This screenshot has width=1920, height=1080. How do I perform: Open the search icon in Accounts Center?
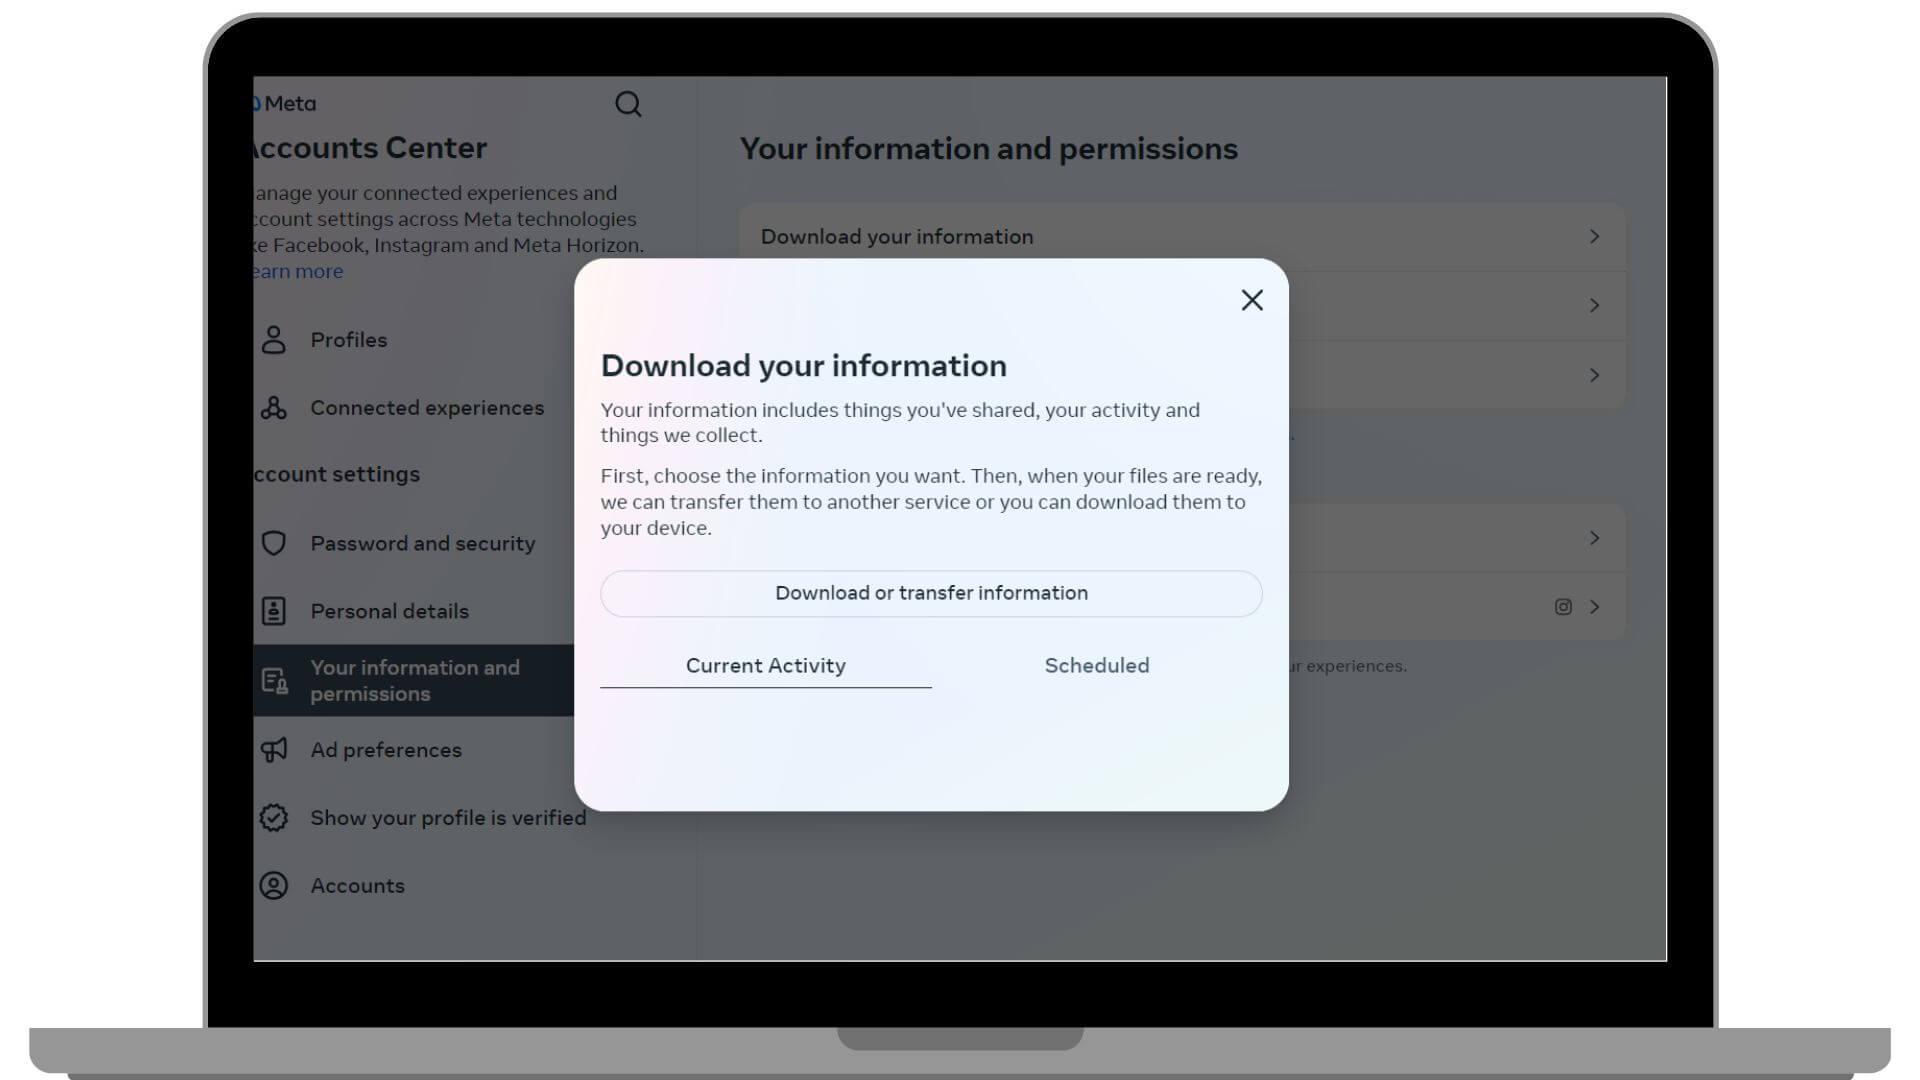point(628,104)
